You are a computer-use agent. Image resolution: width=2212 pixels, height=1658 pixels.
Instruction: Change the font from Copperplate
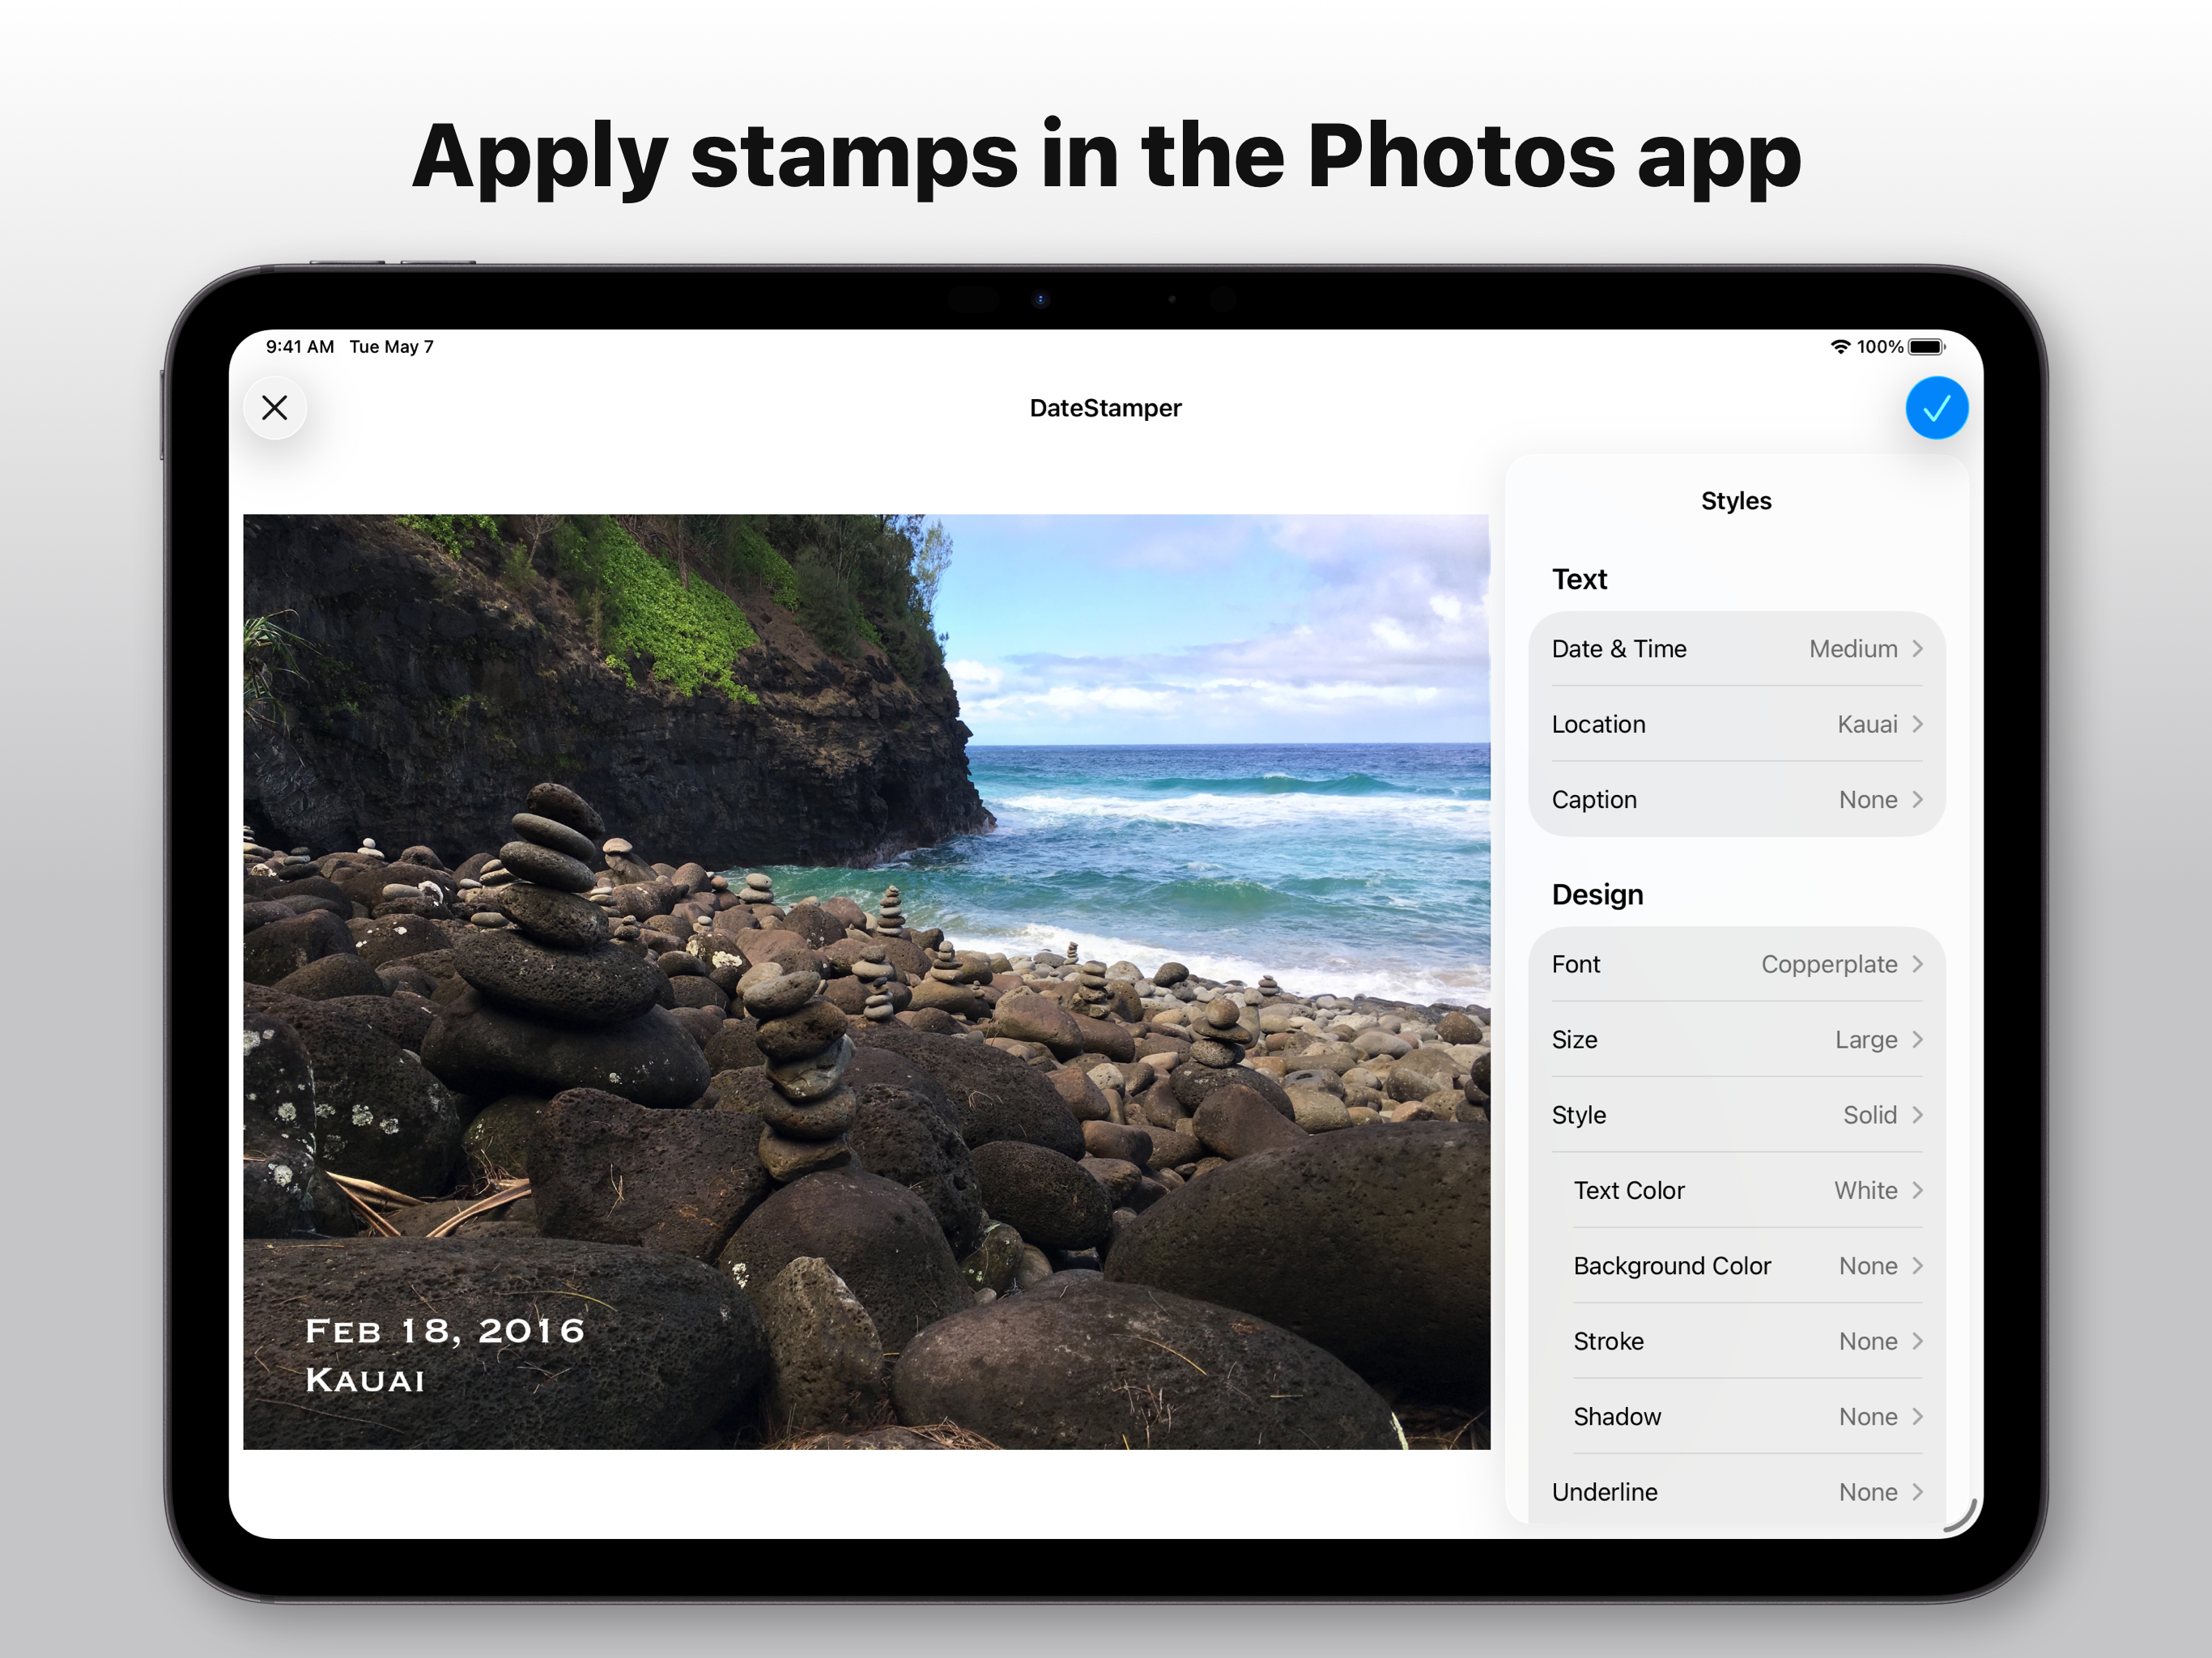click(1736, 964)
